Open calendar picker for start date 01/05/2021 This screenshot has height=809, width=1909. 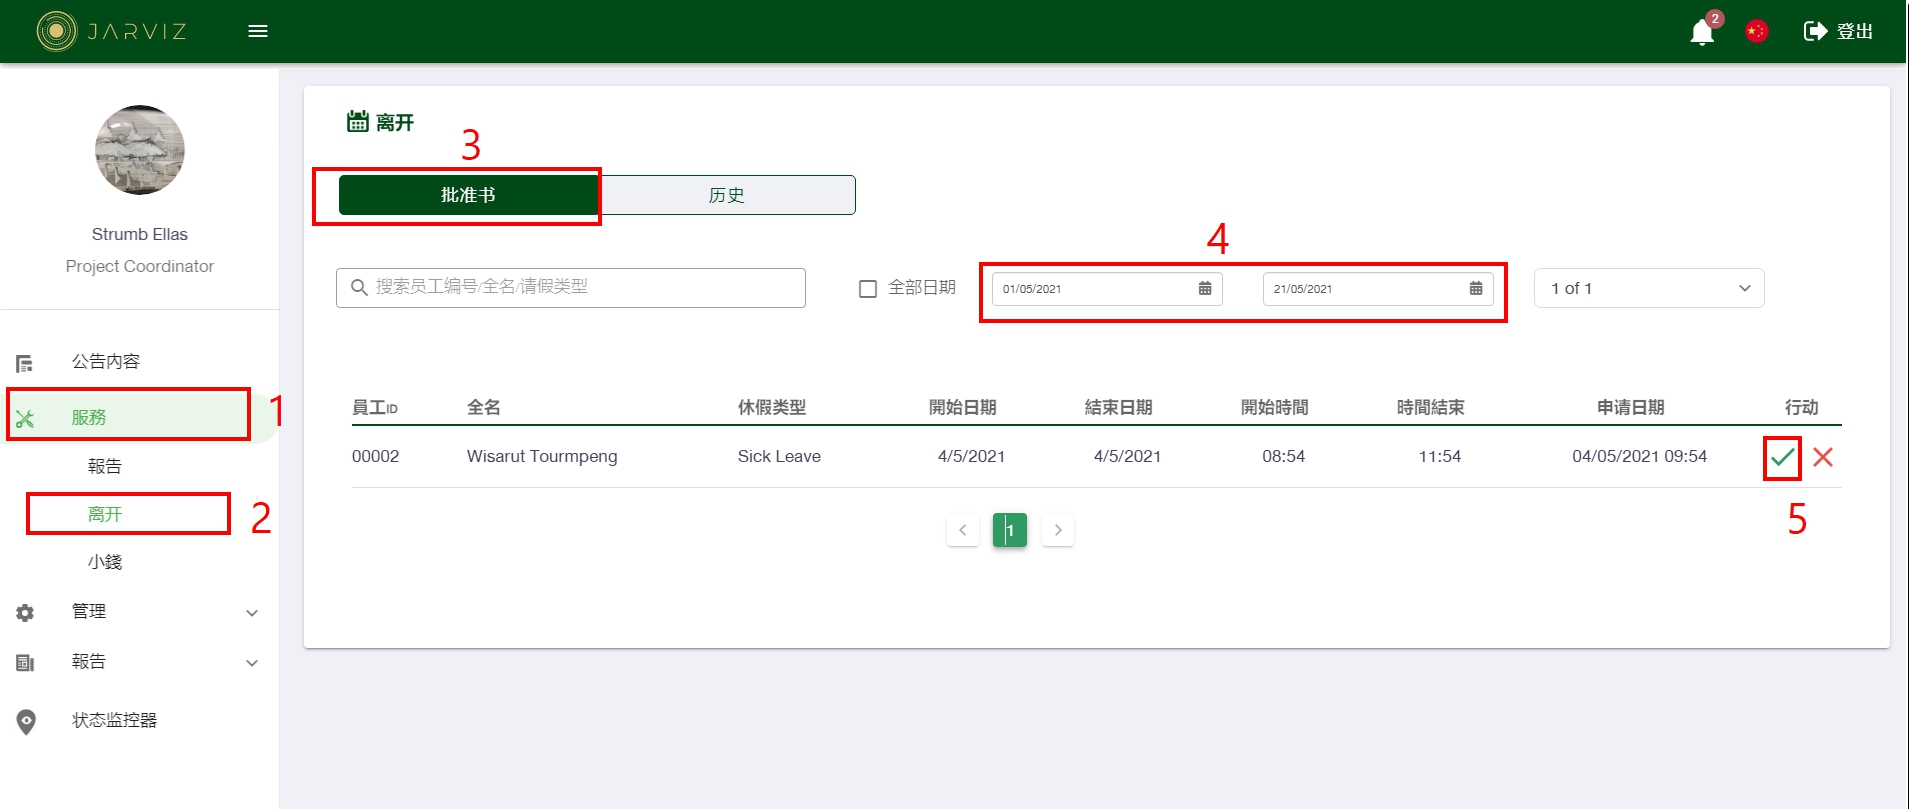pyautogui.click(x=1205, y=289)
